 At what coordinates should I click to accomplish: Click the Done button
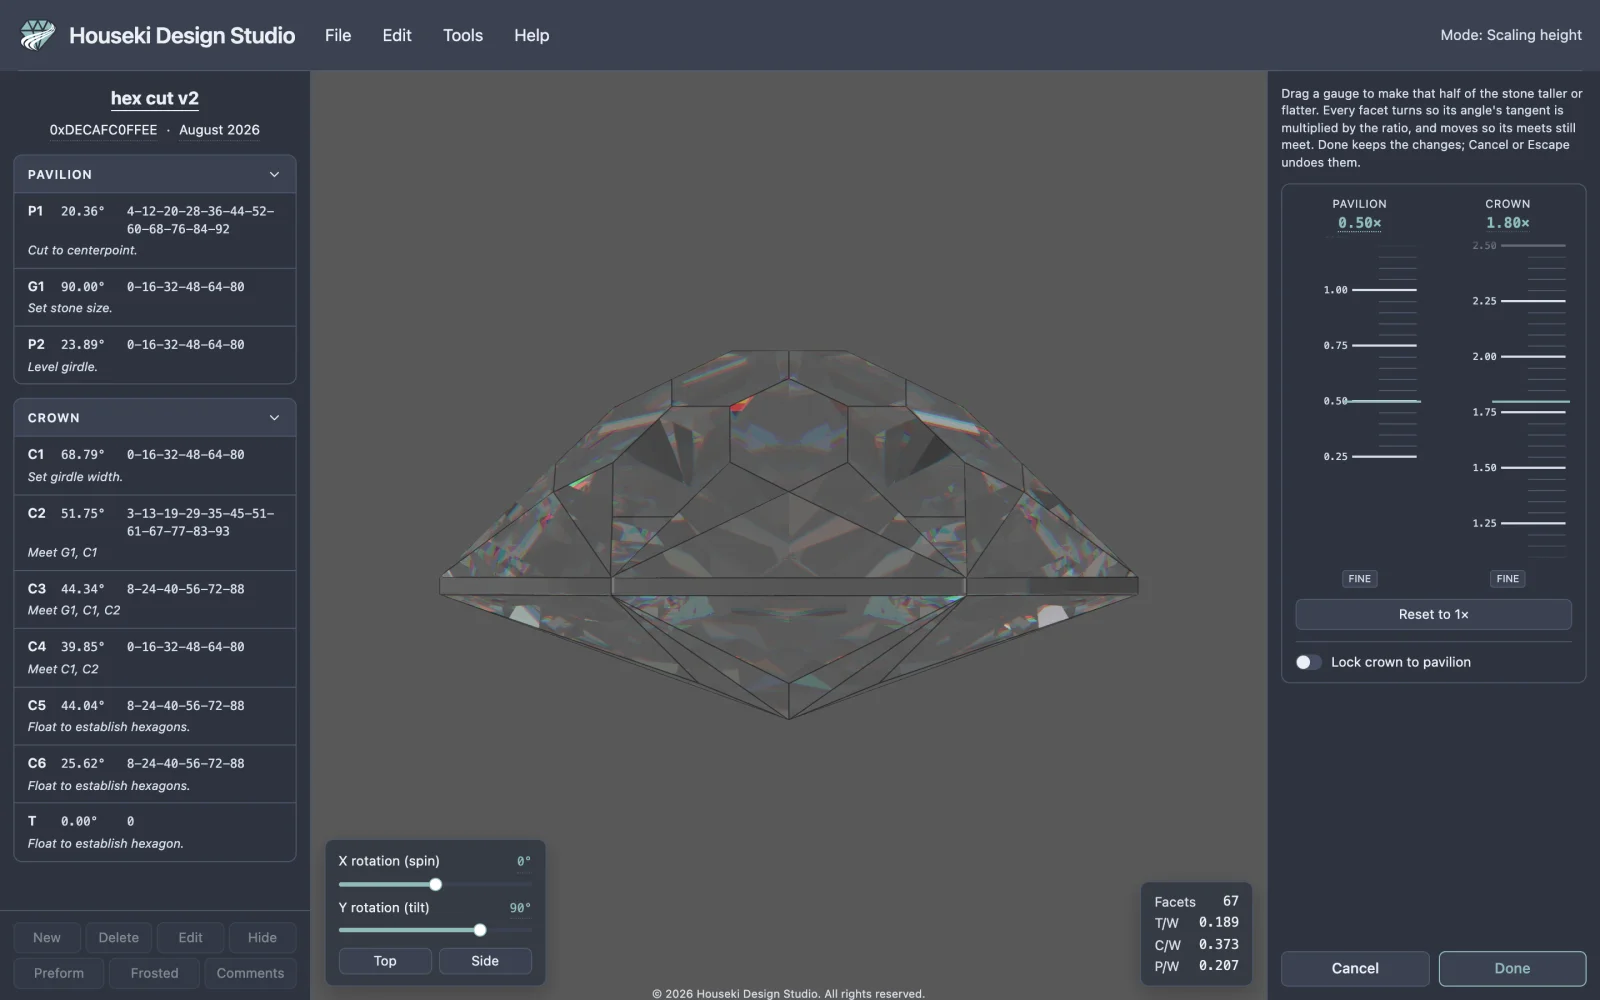[x=1512, y=968]
